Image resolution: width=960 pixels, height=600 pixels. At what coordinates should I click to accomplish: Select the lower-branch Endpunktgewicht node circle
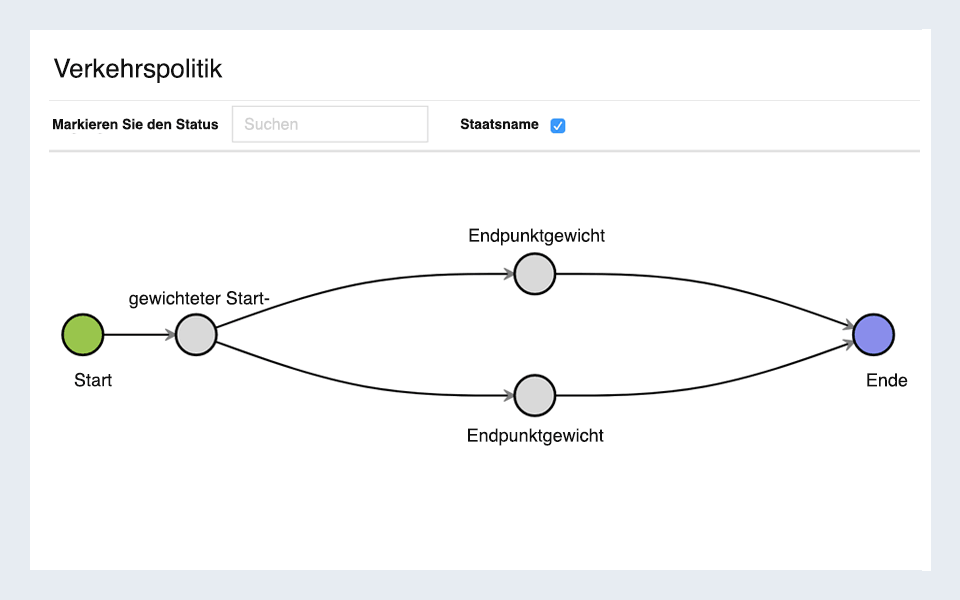(535, 396)
